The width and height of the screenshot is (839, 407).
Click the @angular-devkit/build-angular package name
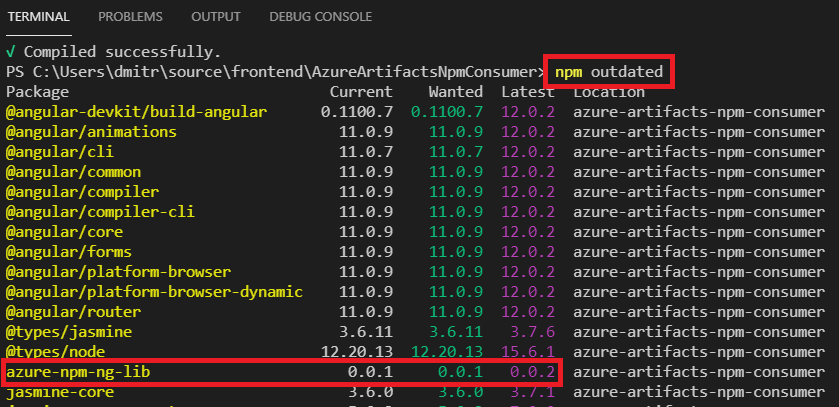pyautogui.click(x=136, y=111)
